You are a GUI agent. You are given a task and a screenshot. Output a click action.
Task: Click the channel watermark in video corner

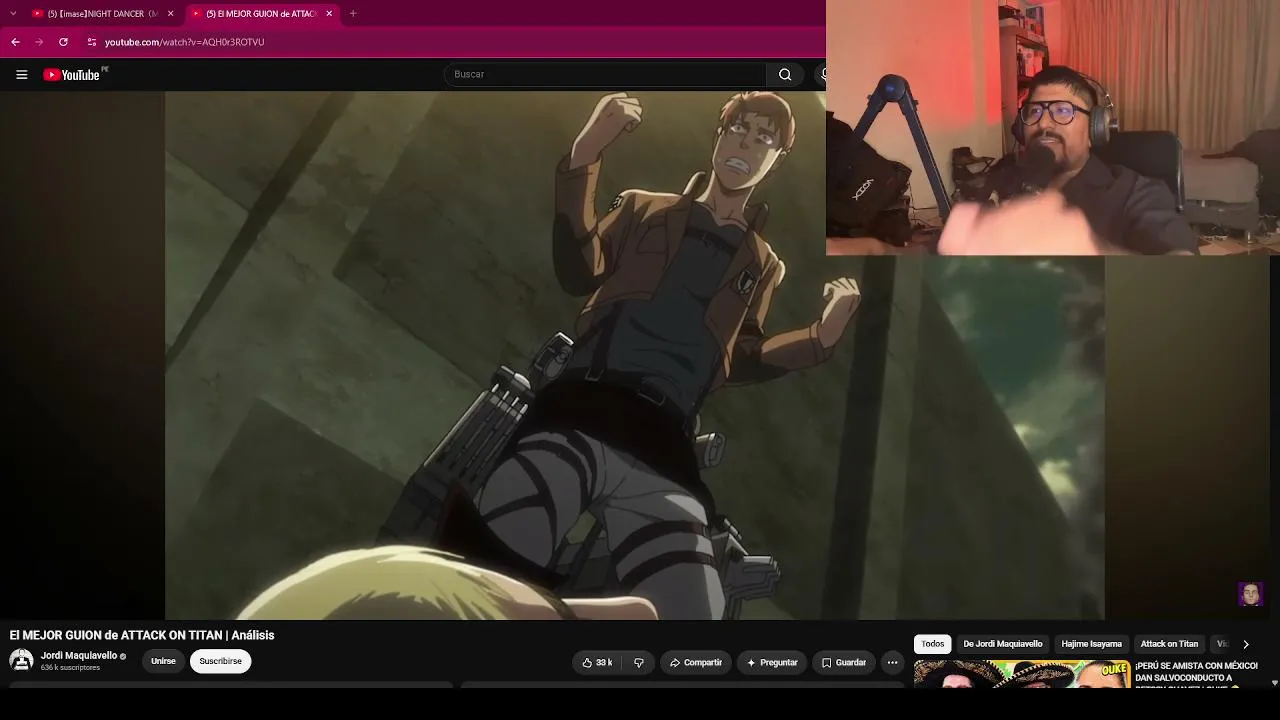1250,594
